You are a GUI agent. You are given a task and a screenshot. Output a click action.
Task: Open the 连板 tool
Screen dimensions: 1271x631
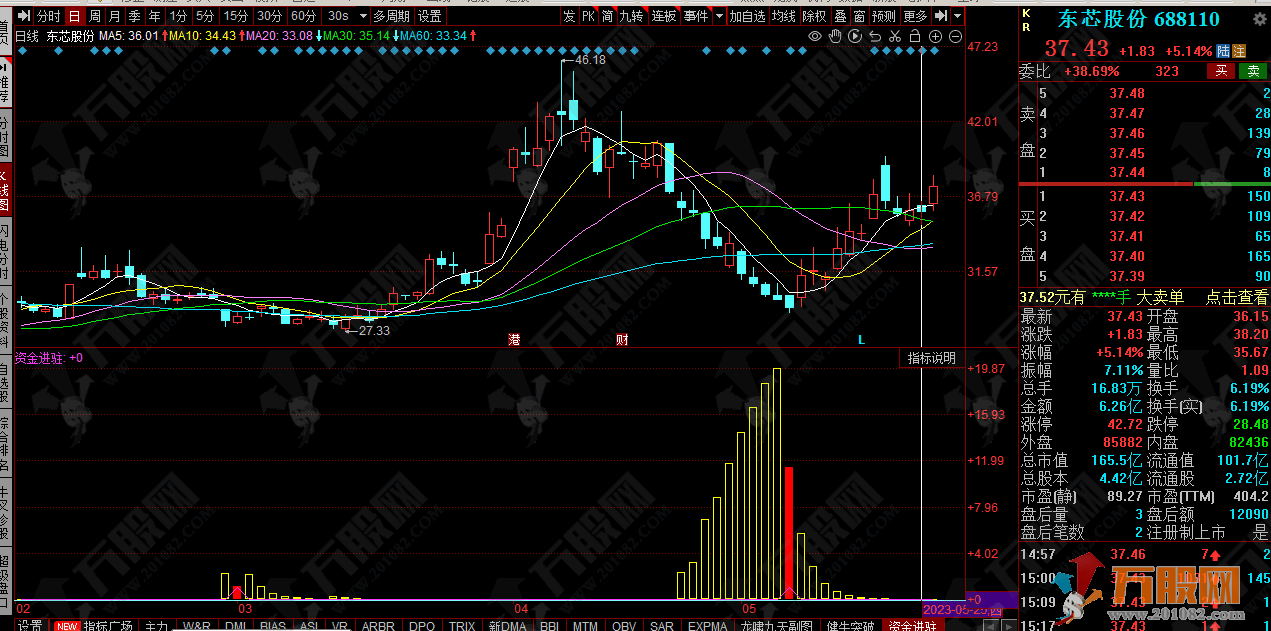pyautogui.click(x=663, y=16)
